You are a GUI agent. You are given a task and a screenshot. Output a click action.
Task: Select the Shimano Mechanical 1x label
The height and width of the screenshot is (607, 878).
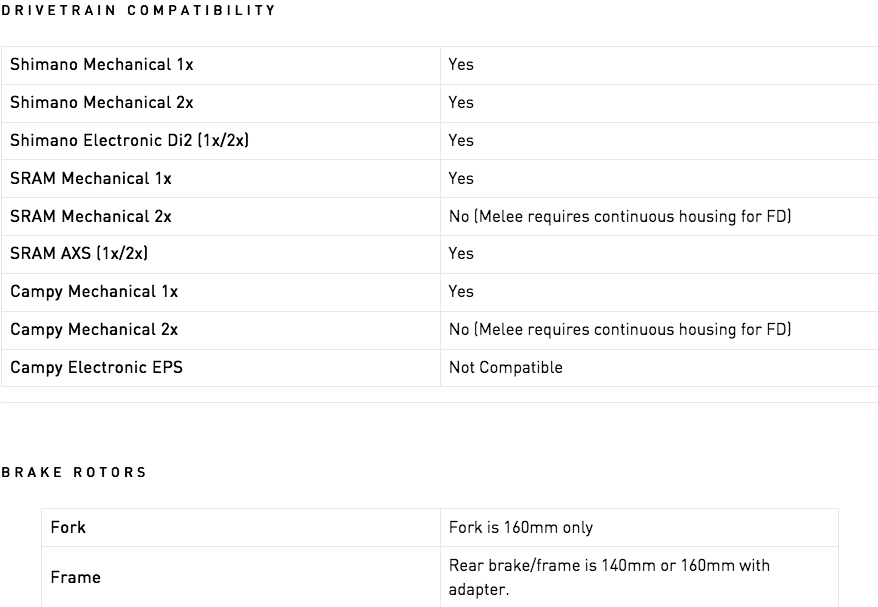tap(102, 65)
